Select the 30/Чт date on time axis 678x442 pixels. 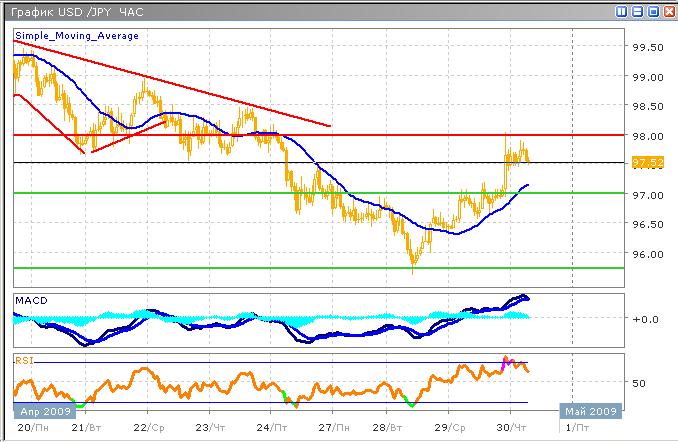(511, 426)
